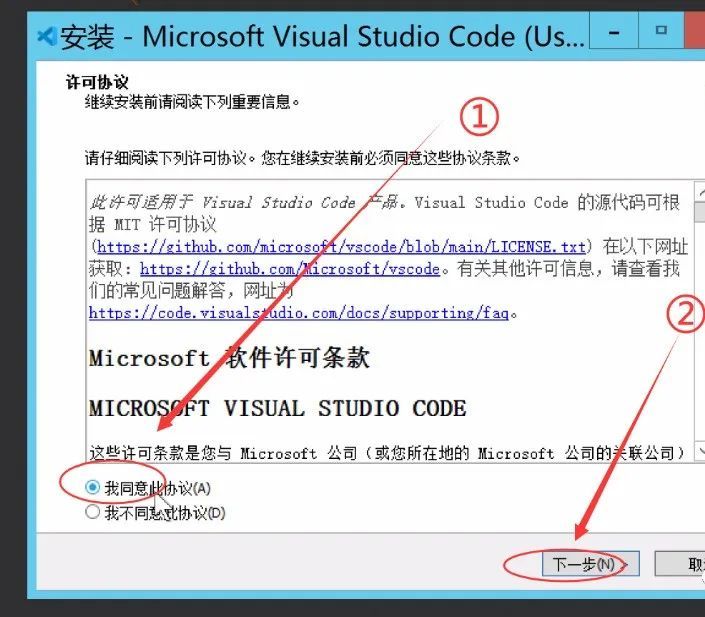Viewport: 705px width, 617px height.
Task: Click the 下一步(N) button
Action: [590, 563]
